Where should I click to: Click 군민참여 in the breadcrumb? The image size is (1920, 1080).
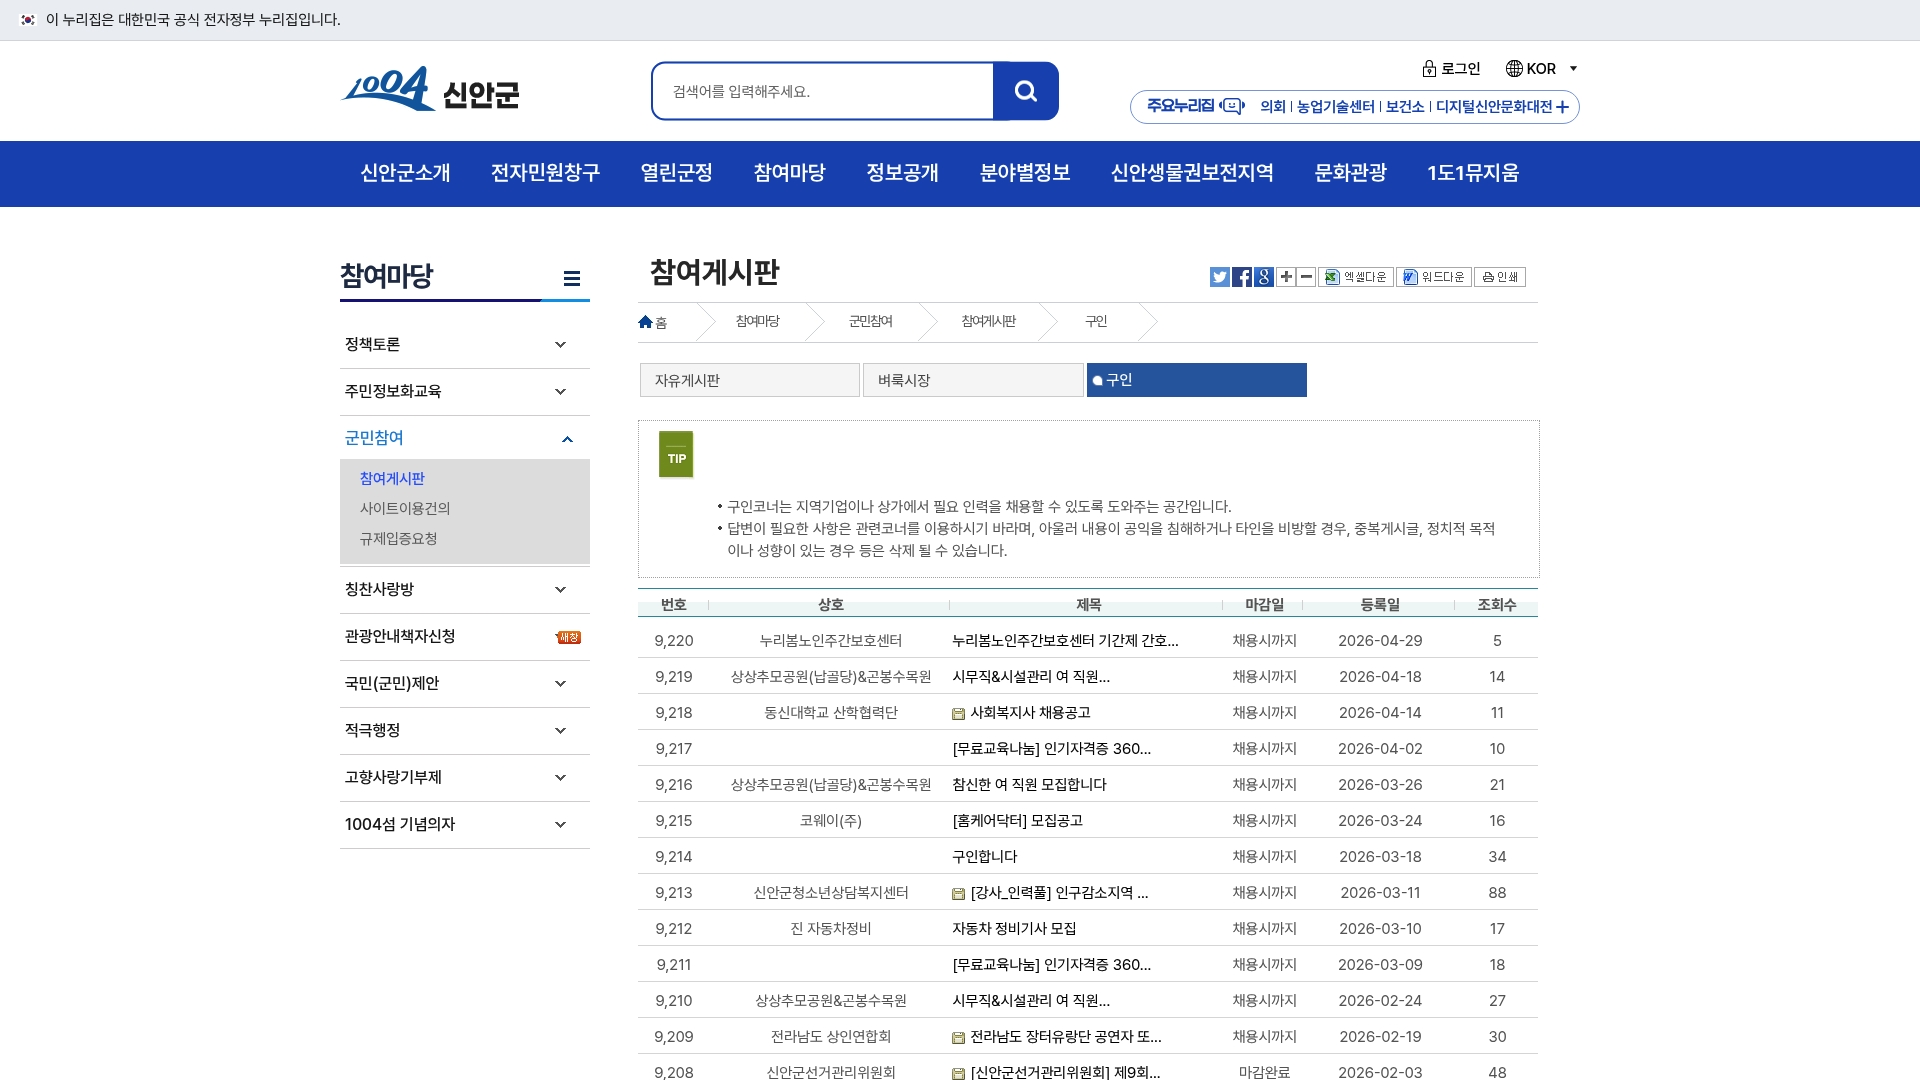(x=870, y=322)
